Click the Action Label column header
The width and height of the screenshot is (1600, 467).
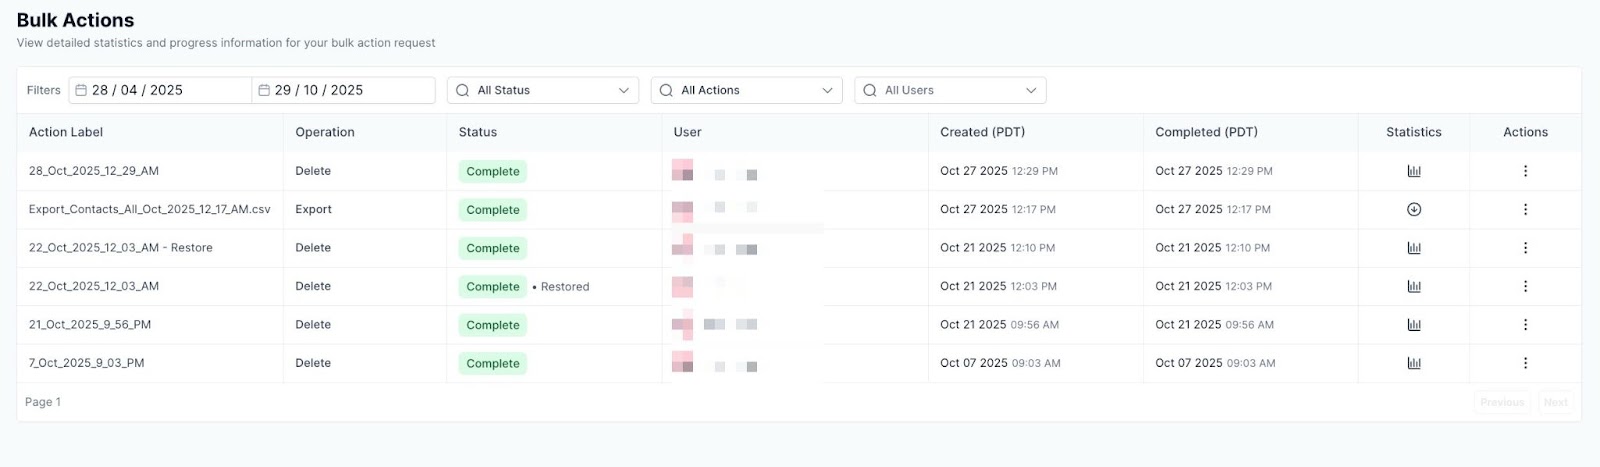66,132
